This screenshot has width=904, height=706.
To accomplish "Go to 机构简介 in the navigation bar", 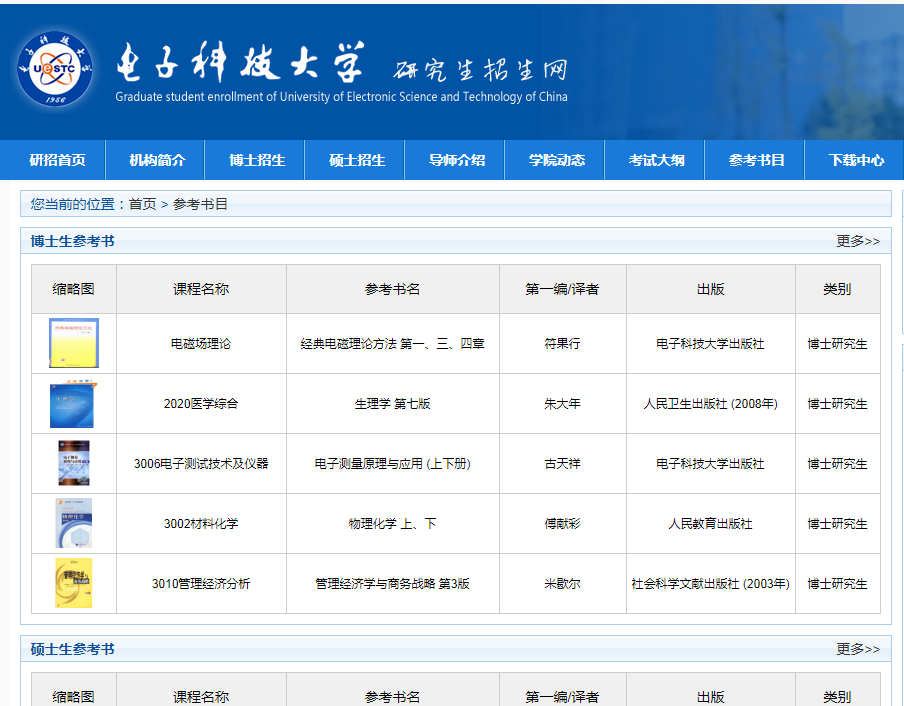I will coord(157,160).
